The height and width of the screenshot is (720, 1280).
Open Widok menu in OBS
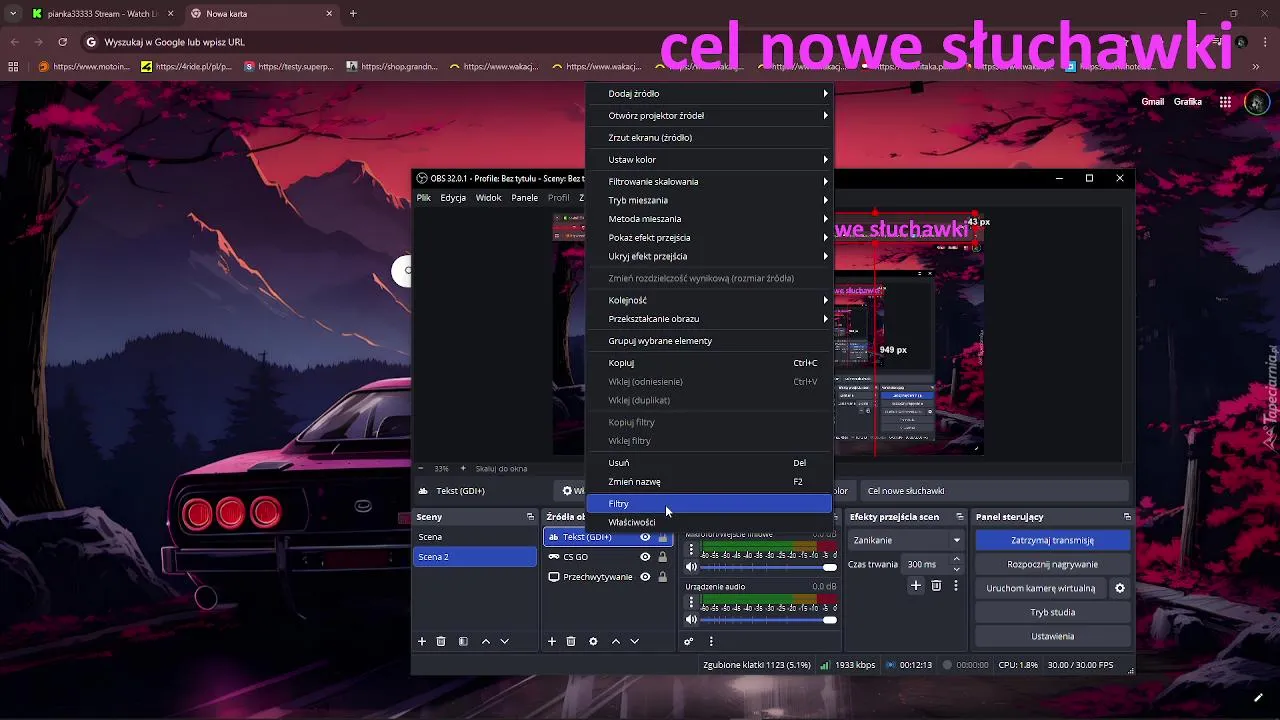pos(489,198)
